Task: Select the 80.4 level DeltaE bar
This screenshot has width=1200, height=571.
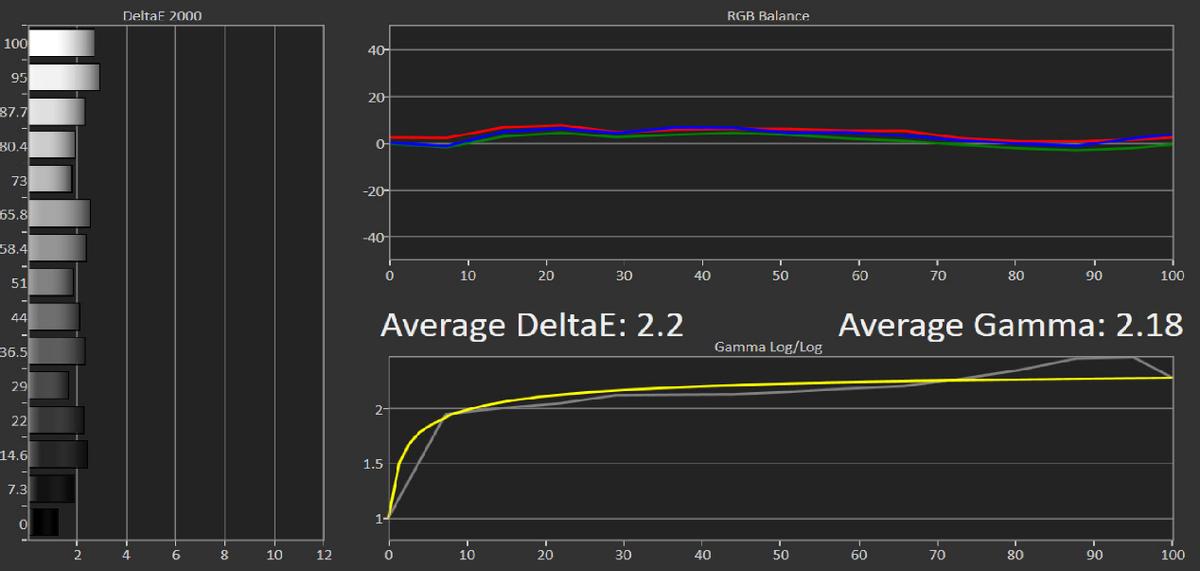Action: tap(52, 145)
